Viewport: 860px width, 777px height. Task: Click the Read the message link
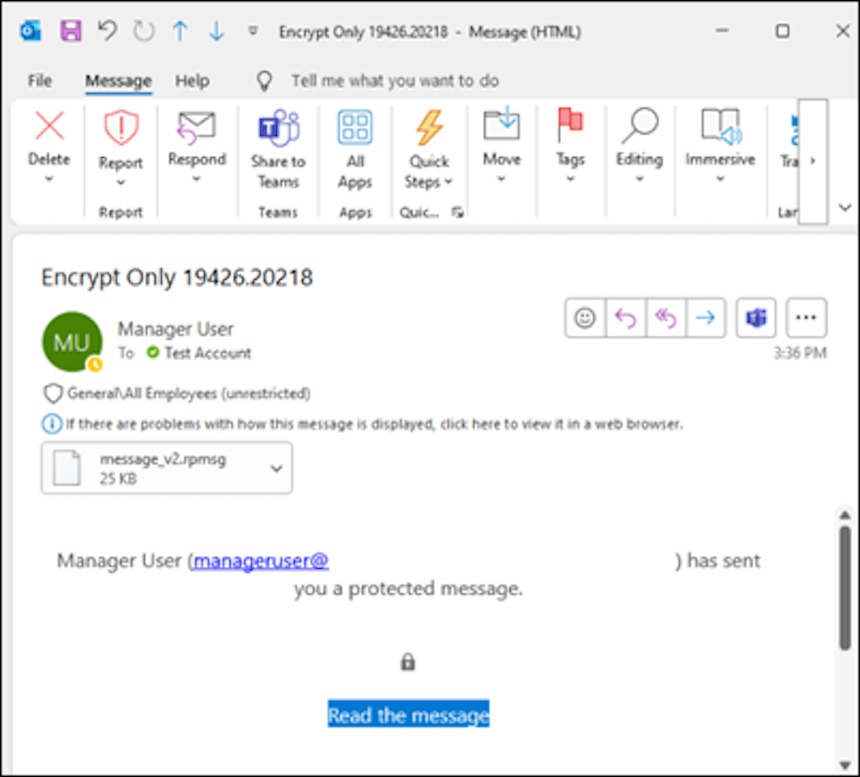(x=408, y=715)
